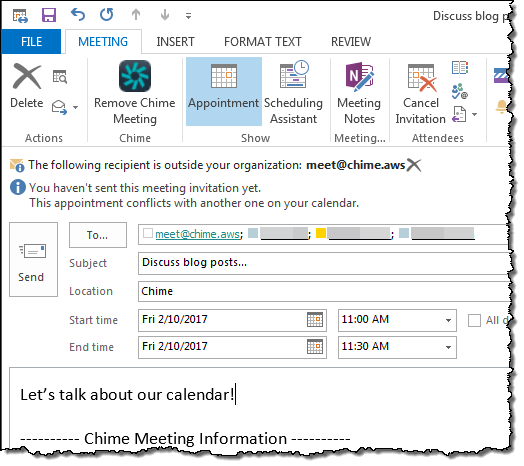The height and width of the screenshot is (466, 524).
Task: Click the Response Options icon
Action: pyautogui.click(x=459, y=114)
